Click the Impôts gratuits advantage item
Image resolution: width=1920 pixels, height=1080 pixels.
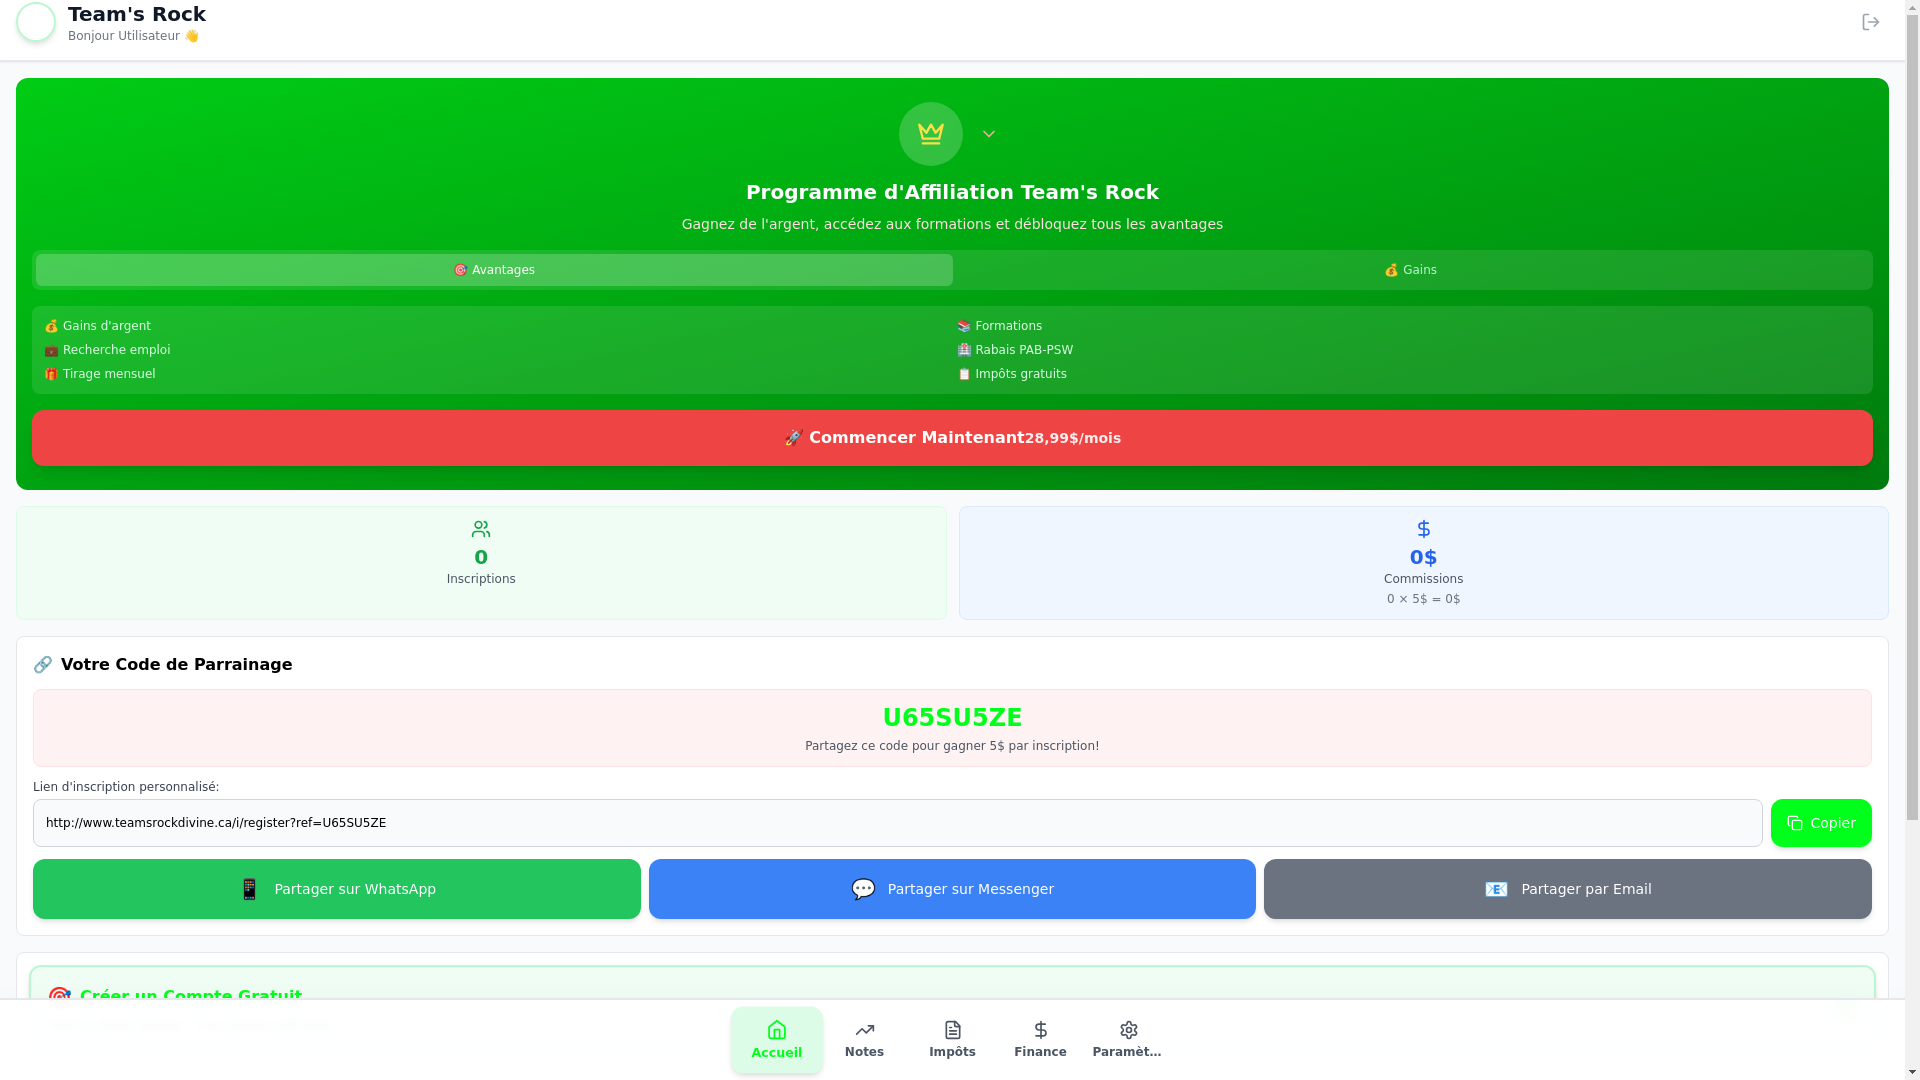pos(1012,374)
